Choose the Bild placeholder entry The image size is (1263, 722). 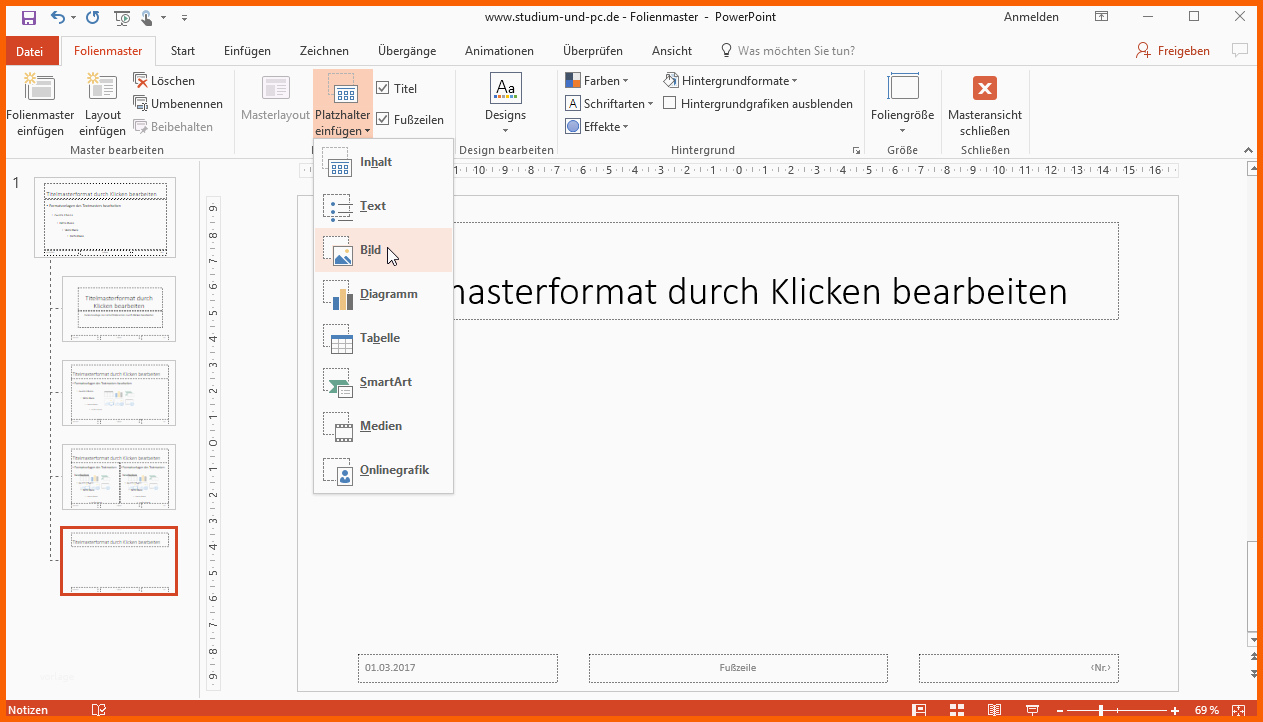[x=383, y=250]
